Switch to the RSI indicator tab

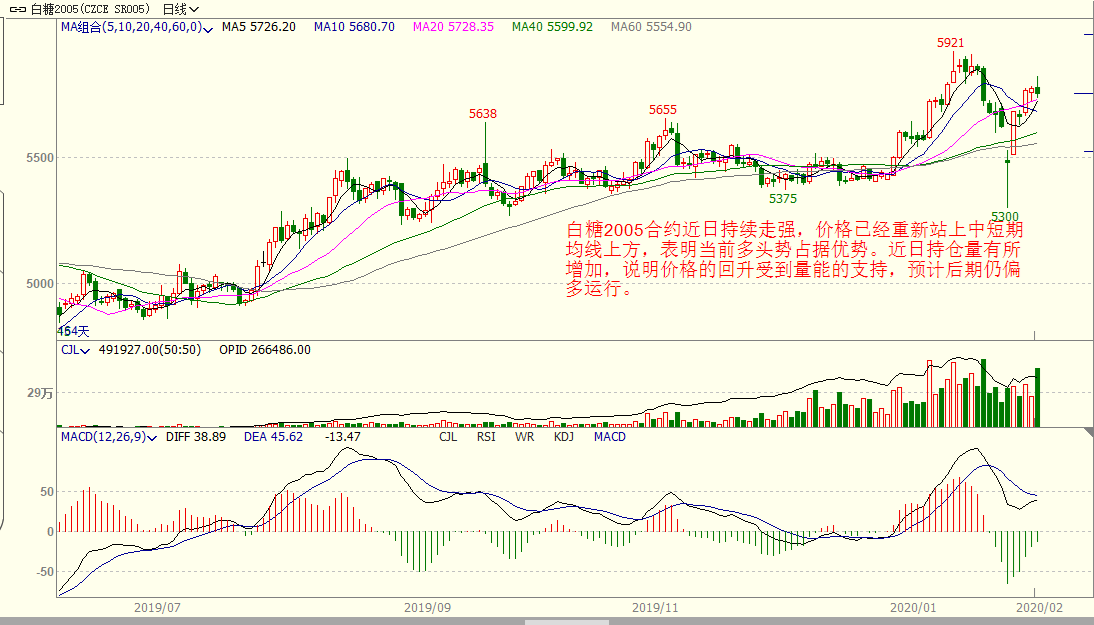click(x=485, y=437)
